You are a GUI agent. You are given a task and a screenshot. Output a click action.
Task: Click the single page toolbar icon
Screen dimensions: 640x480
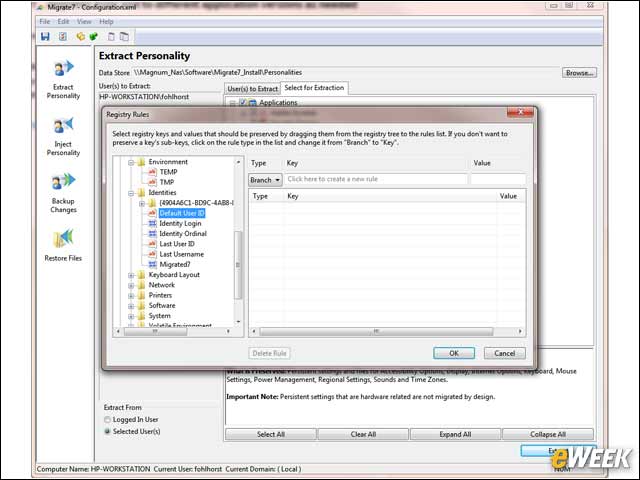point(111,36)
